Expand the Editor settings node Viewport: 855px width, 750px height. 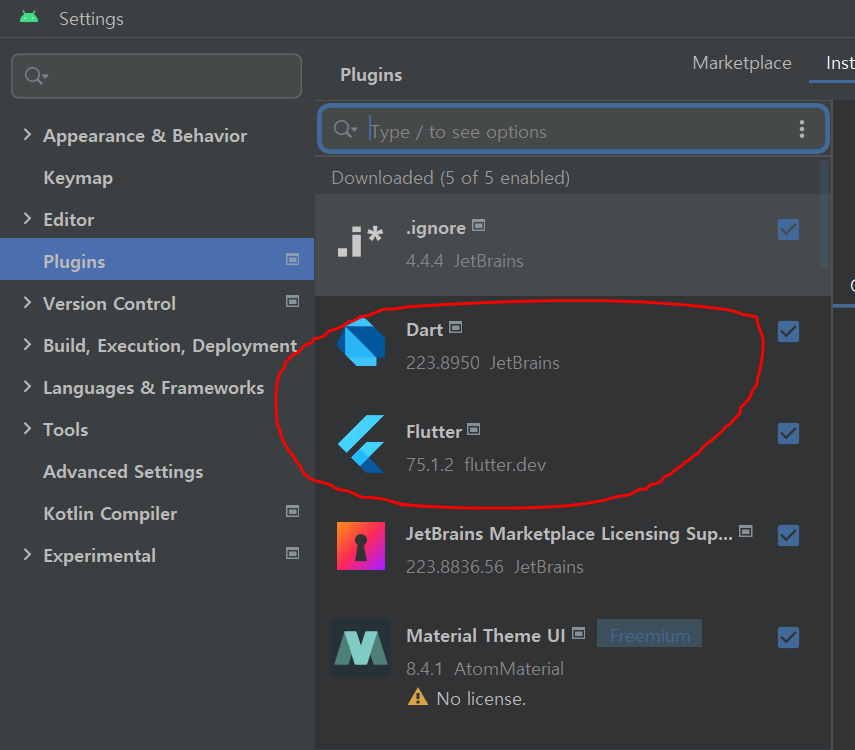click(27, 219)
